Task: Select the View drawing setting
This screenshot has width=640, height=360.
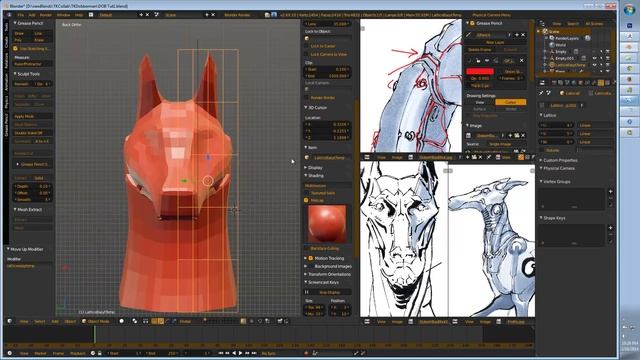Action: click(x=480, y=102)
